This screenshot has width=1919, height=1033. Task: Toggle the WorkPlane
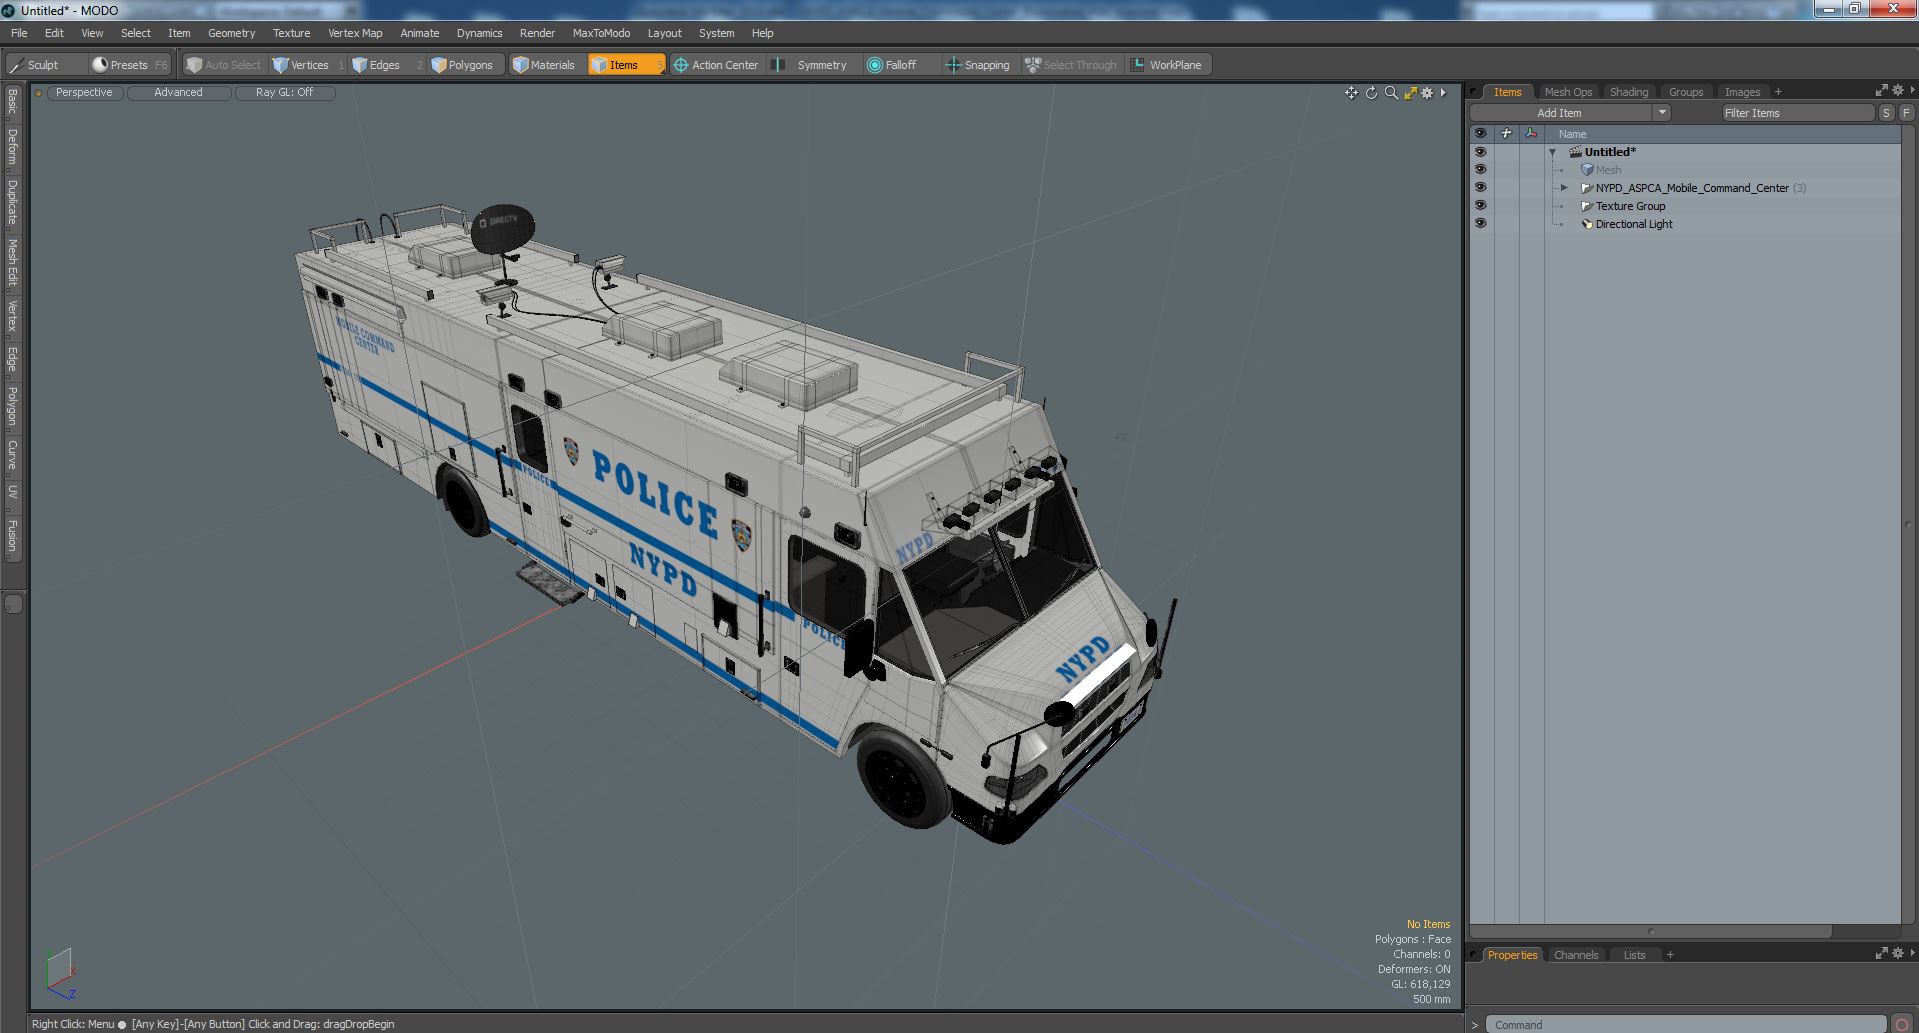(x=1166, y=65)
